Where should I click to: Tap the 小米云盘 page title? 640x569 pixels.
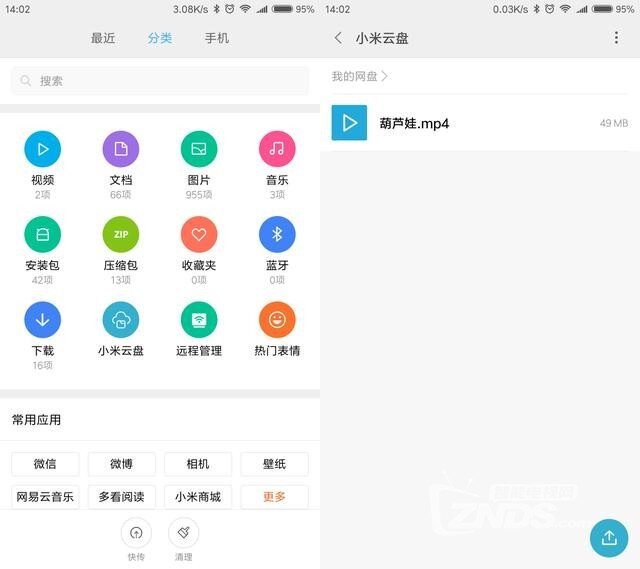tap(382, 38)
